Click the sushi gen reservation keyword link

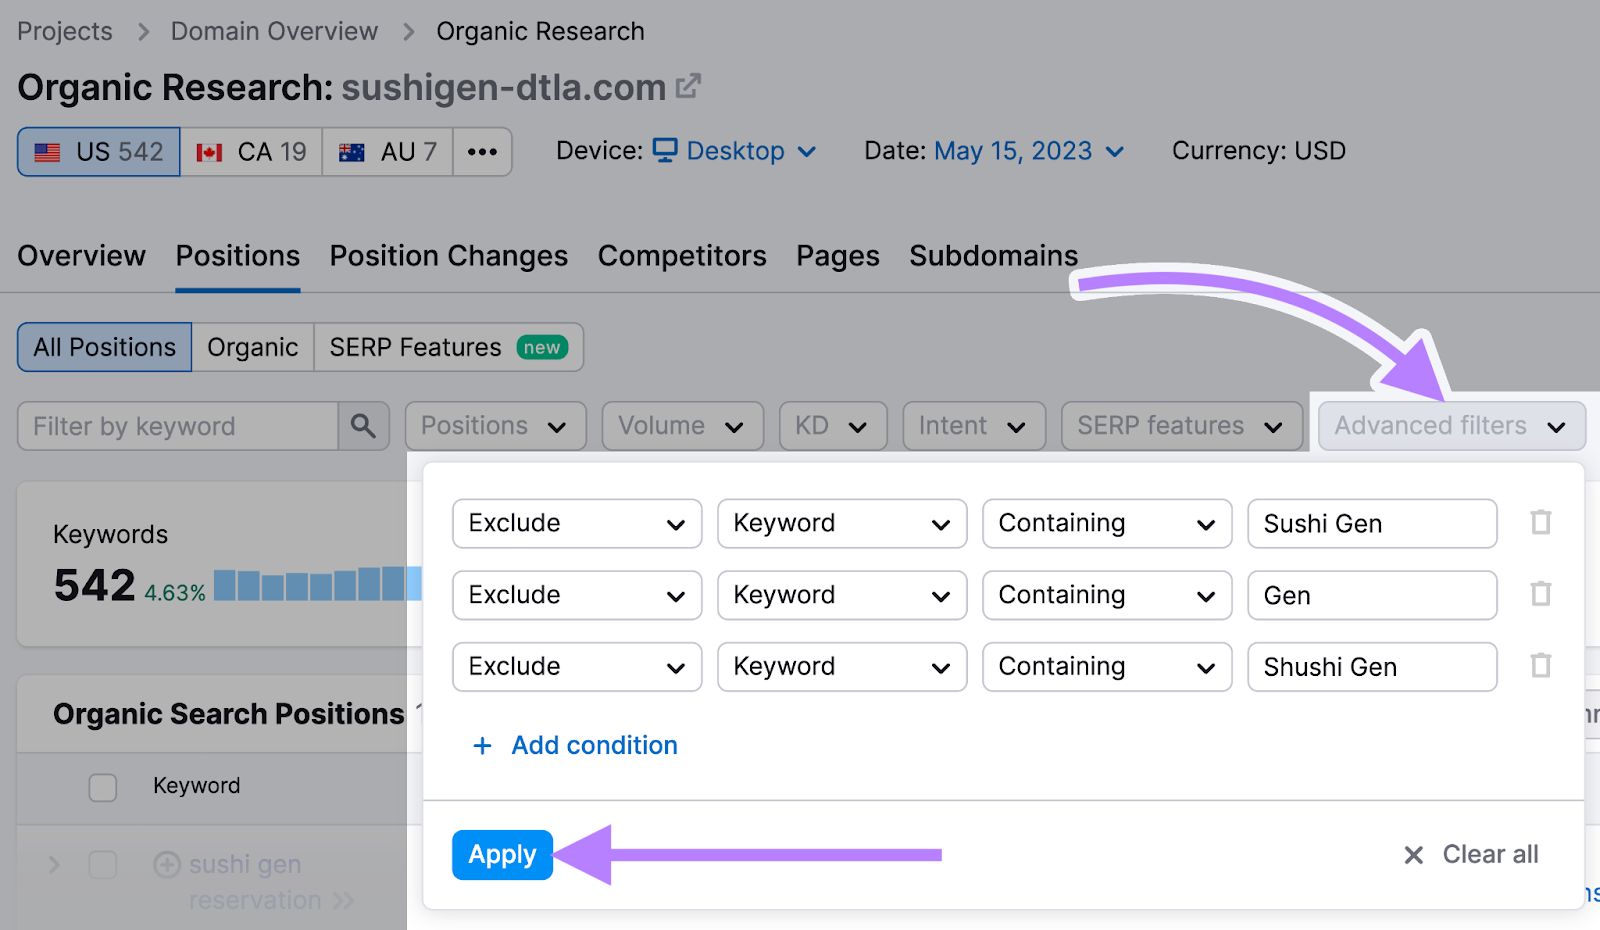point(256,882)
